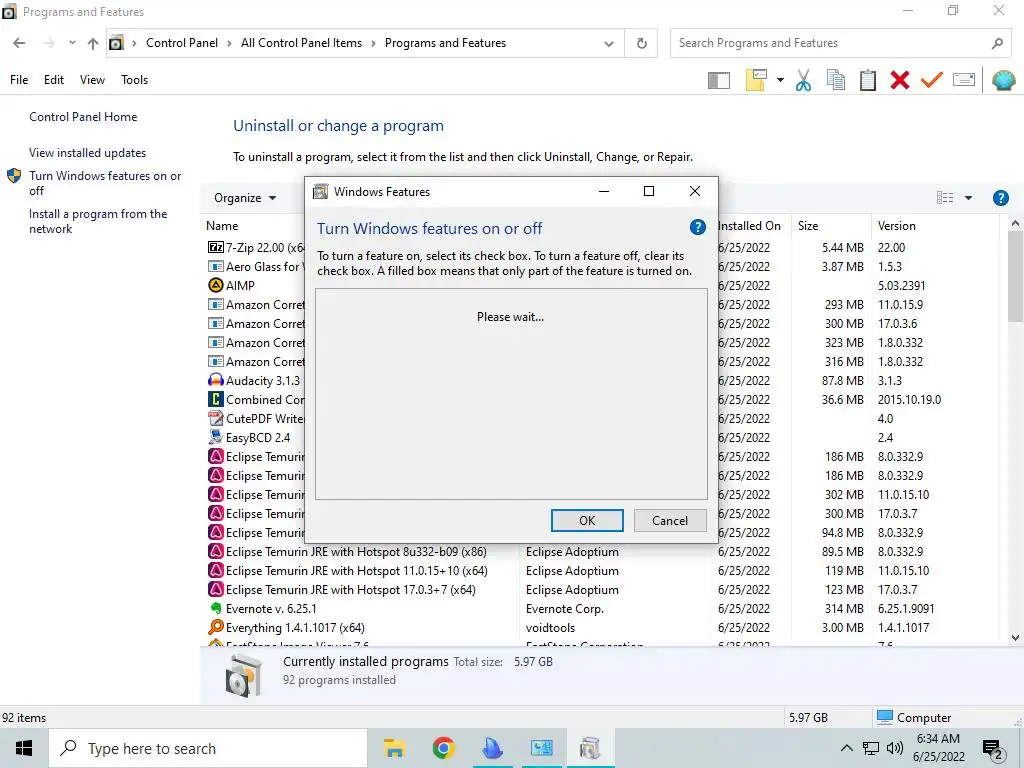
Task: Click the yellow folder options toolbar icon
Action: [756, 80]
